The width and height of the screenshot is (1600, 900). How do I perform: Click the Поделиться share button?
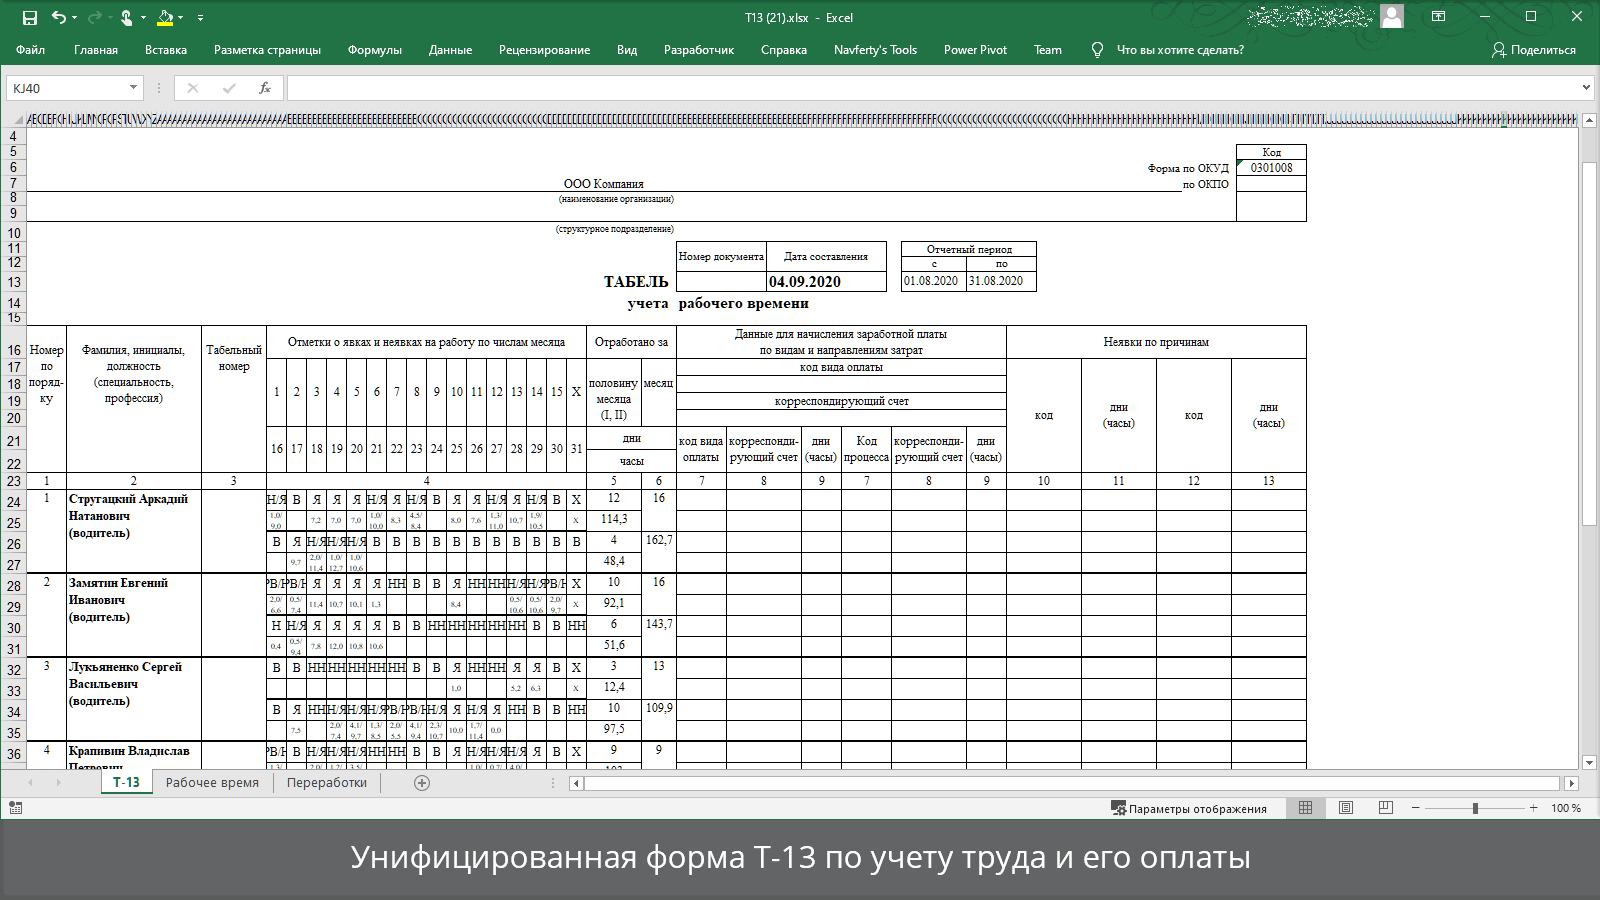coord(1534,50)
